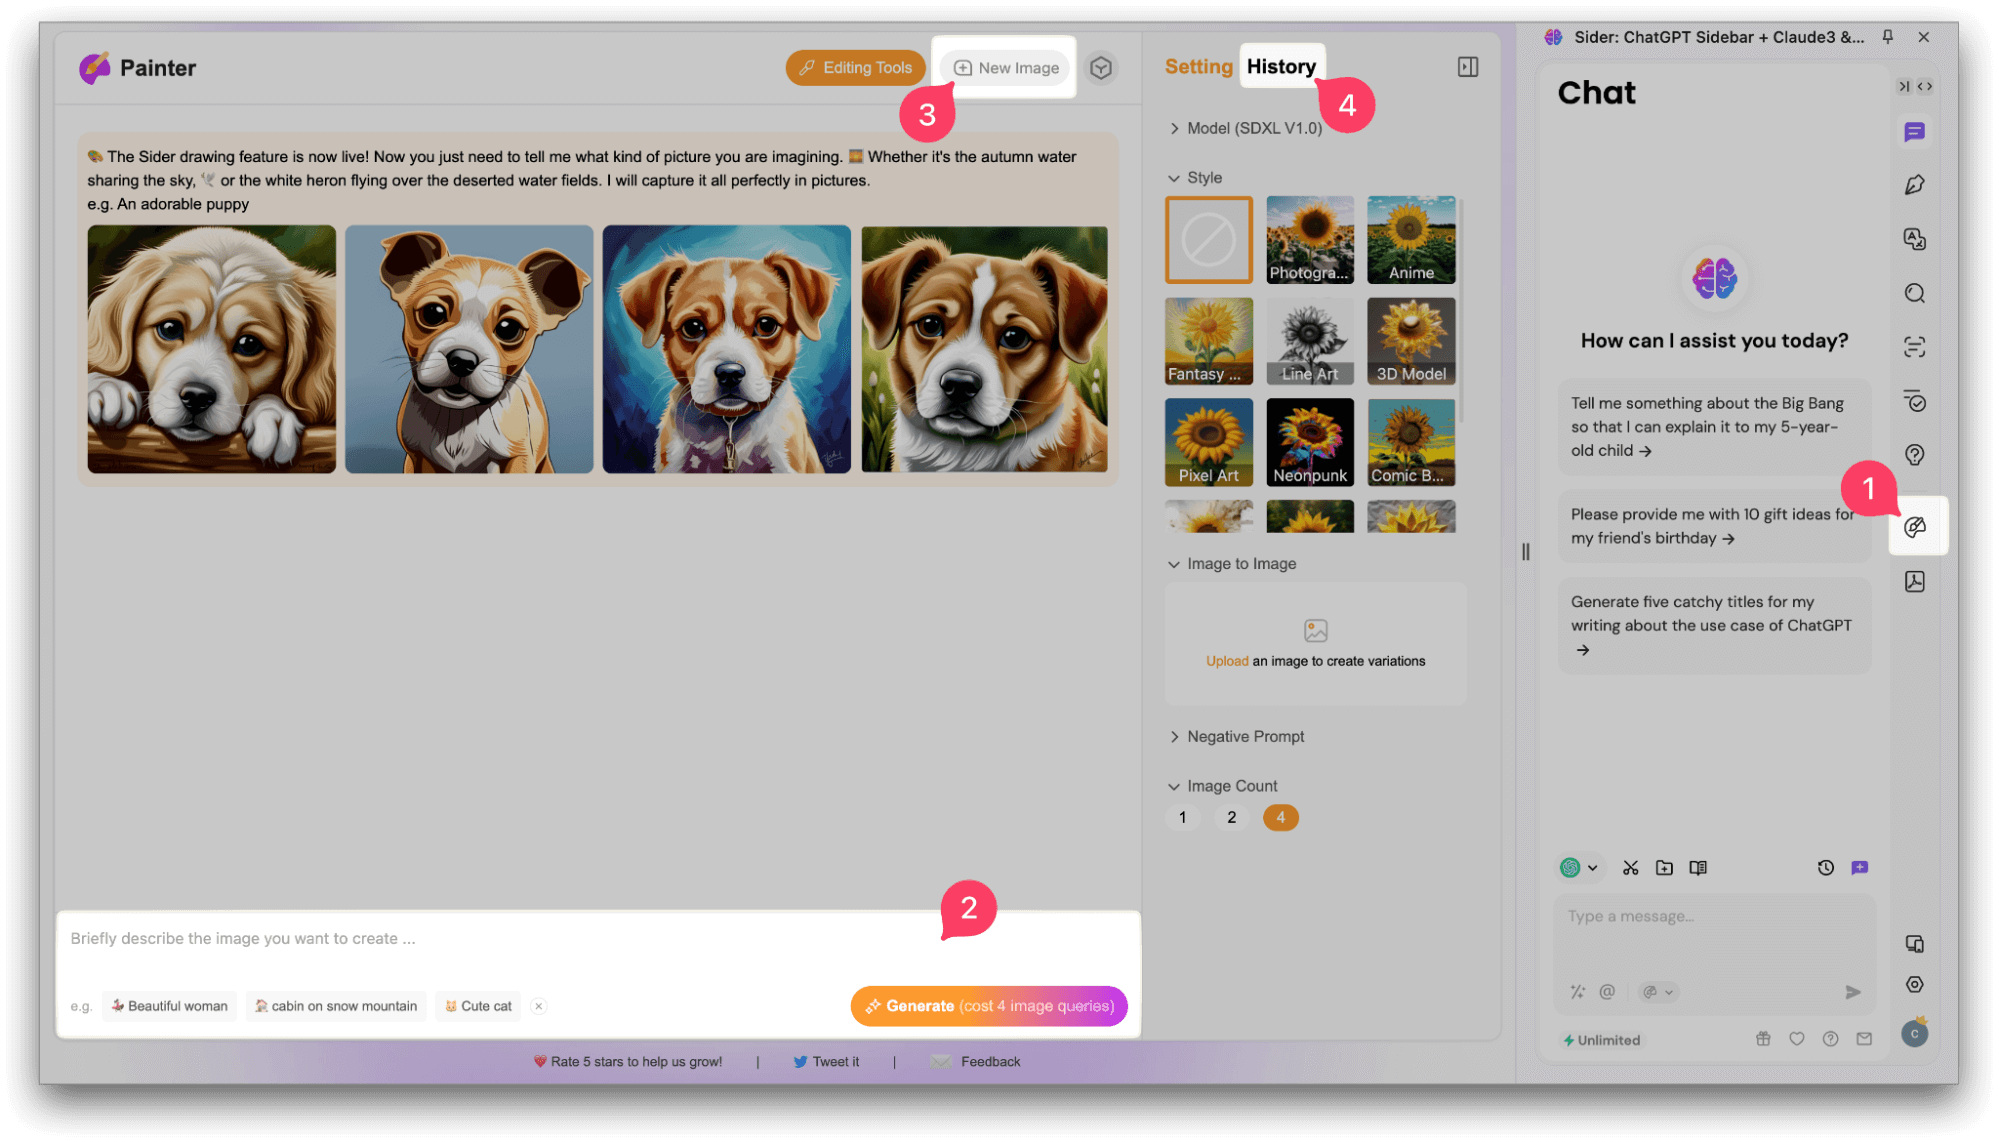Select the Neonpunk style thumbnail
Viewport: 1999px width, 1142px height.
(1310, 442)
